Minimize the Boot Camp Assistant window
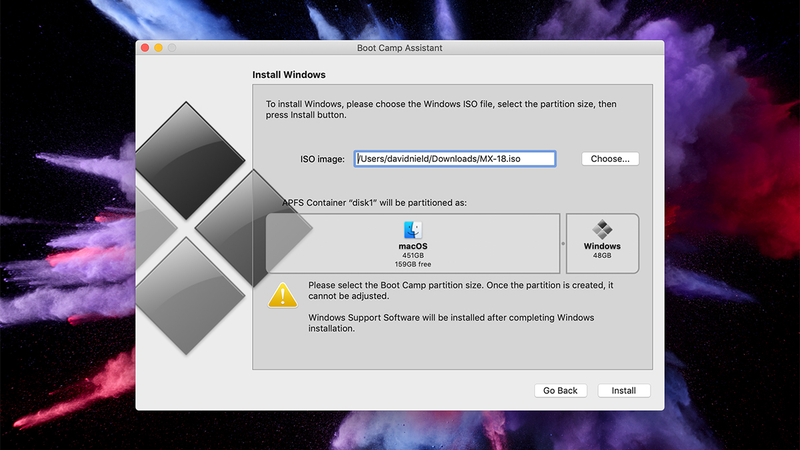 159,47
